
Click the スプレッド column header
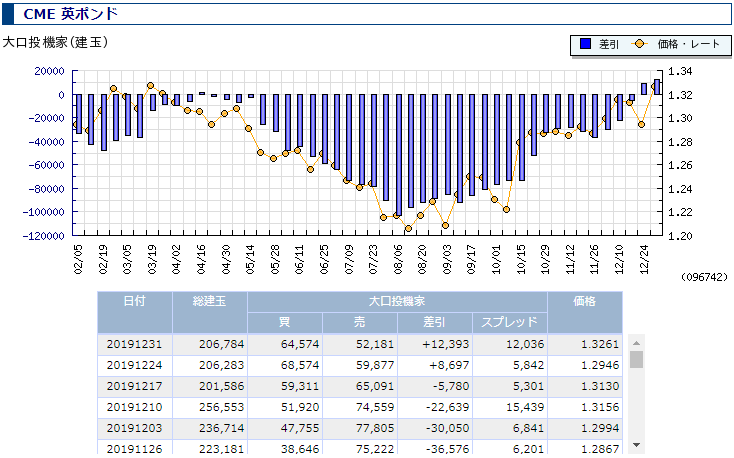[x=509, y=322]
